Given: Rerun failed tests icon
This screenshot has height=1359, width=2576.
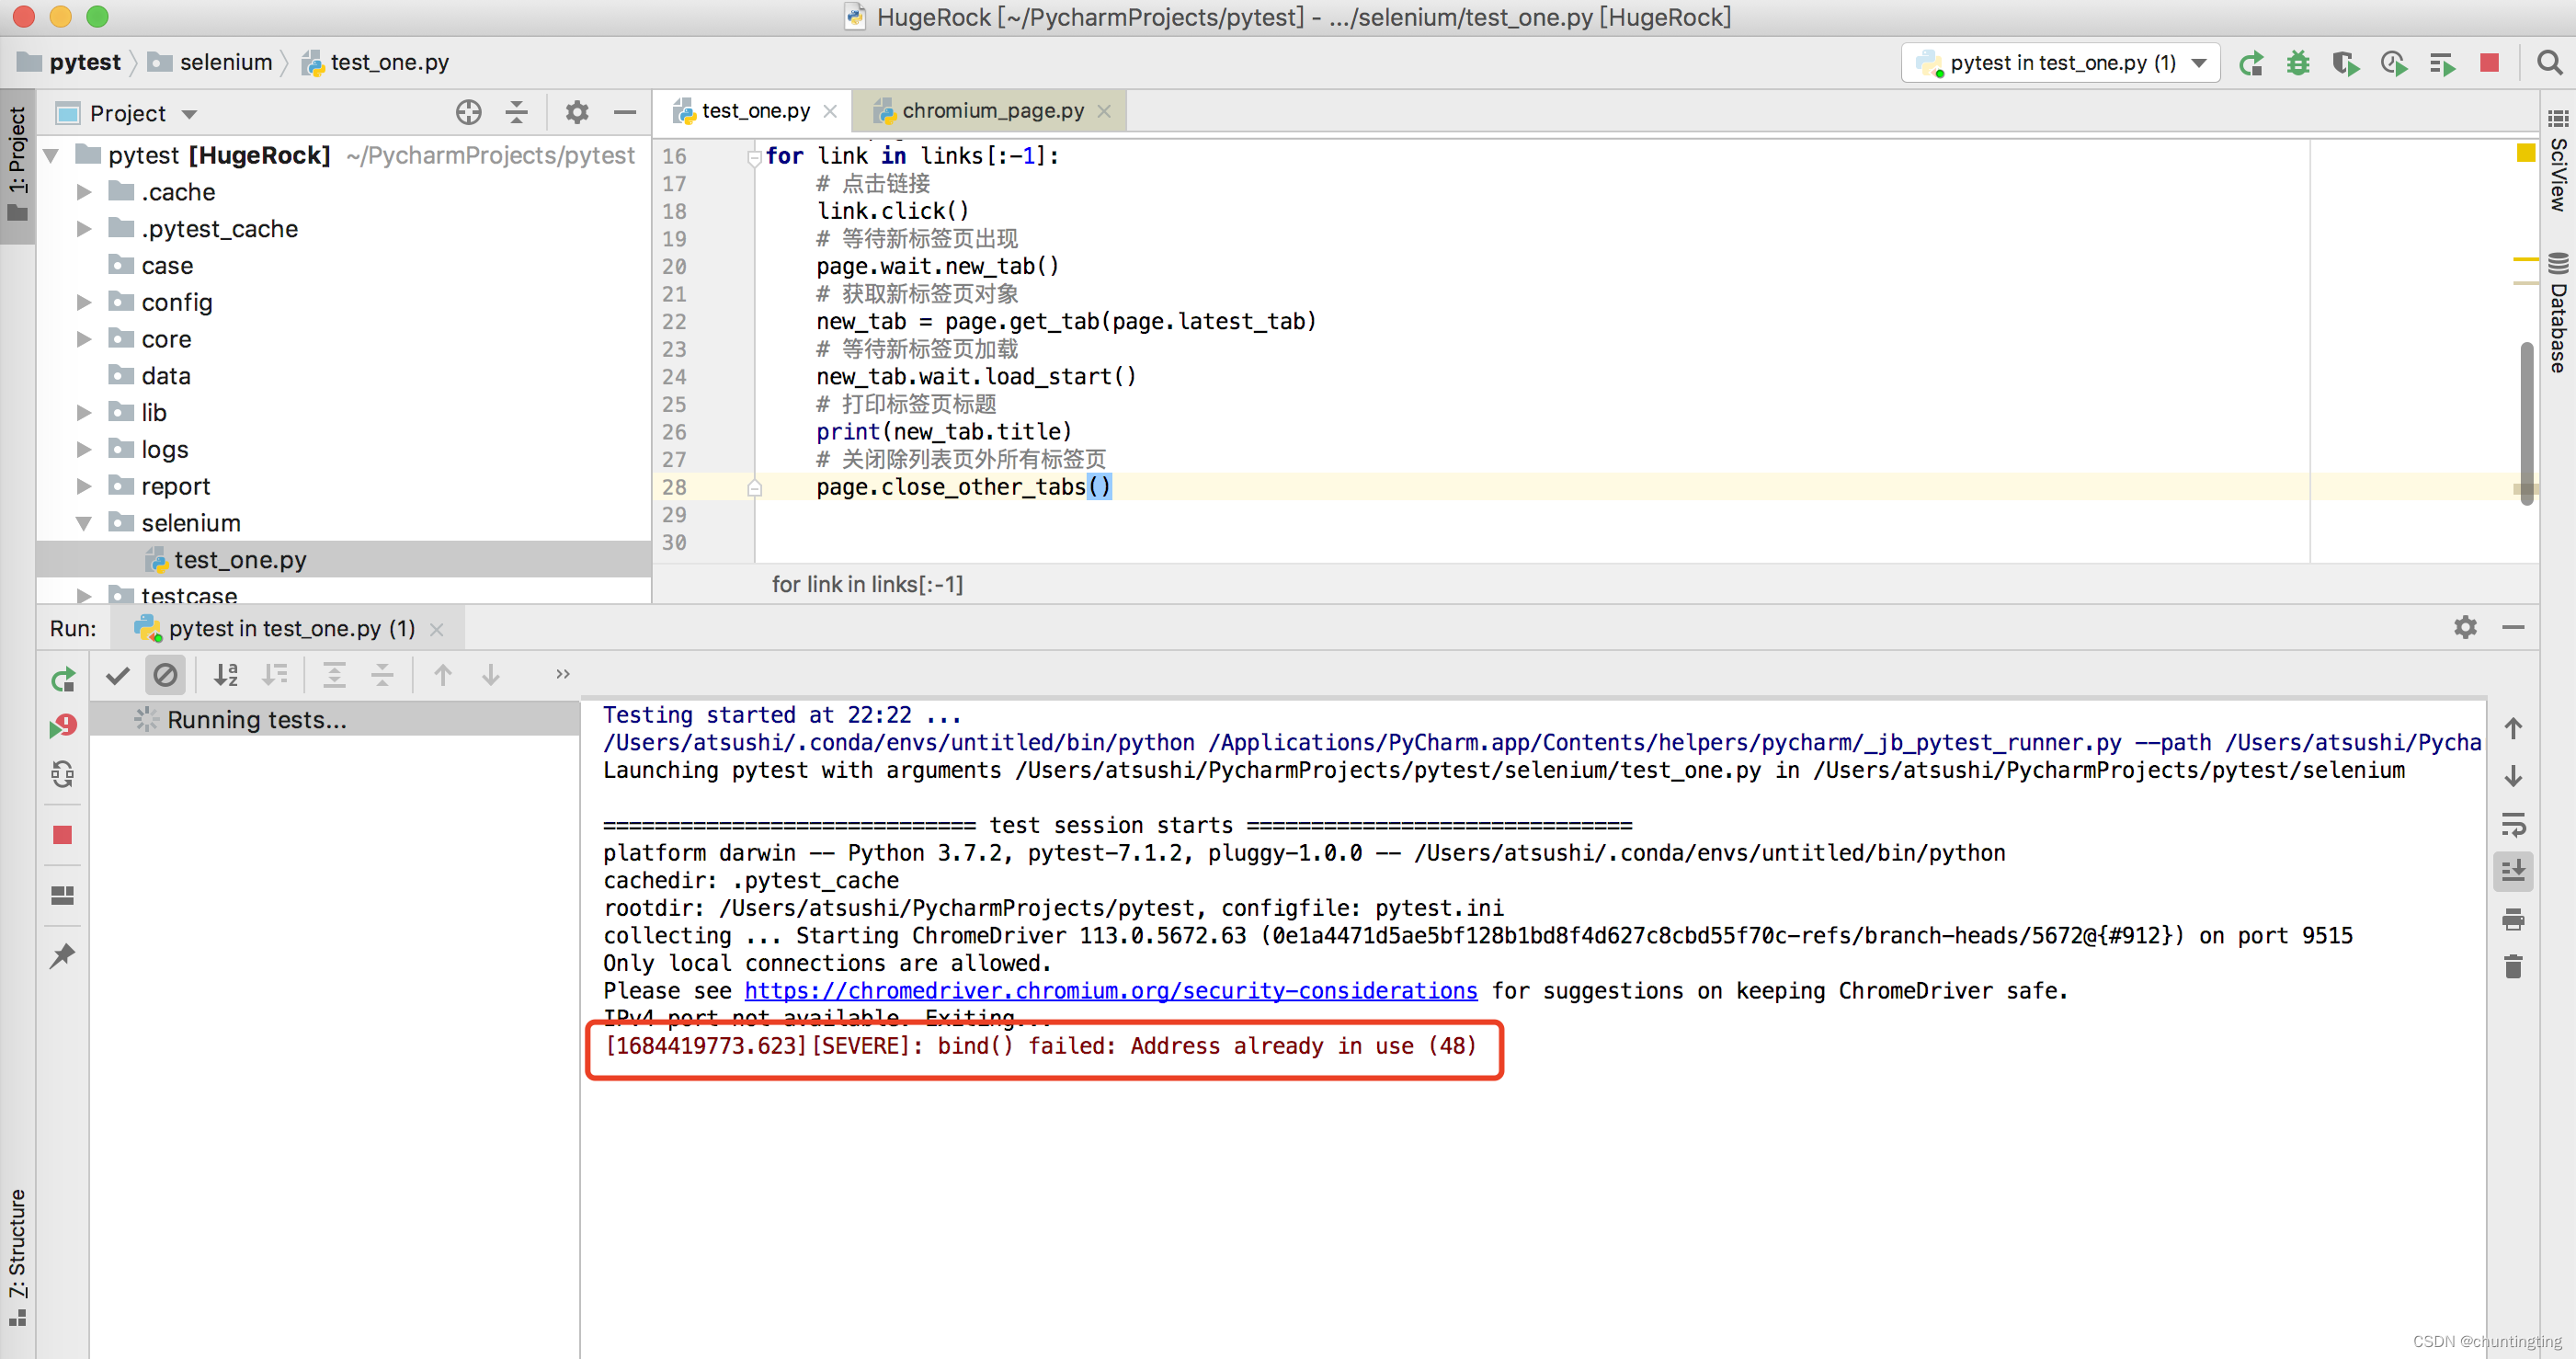Looking at the screenshot, I should click(x=63, y=726).
